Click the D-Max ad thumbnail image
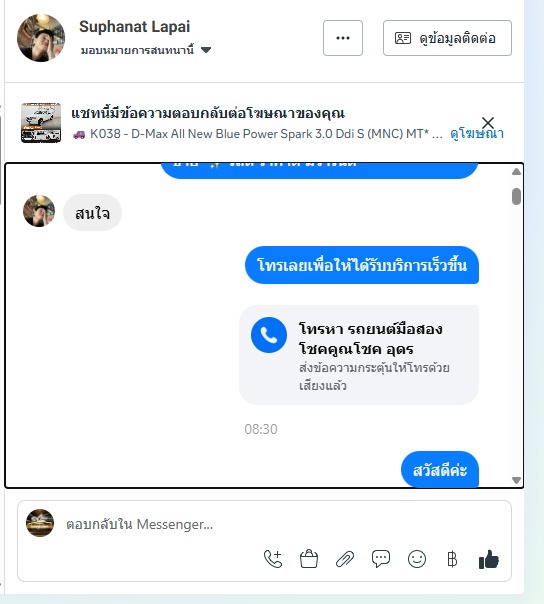The width and height of the screenshot is (544, 604). coord(41,123)
